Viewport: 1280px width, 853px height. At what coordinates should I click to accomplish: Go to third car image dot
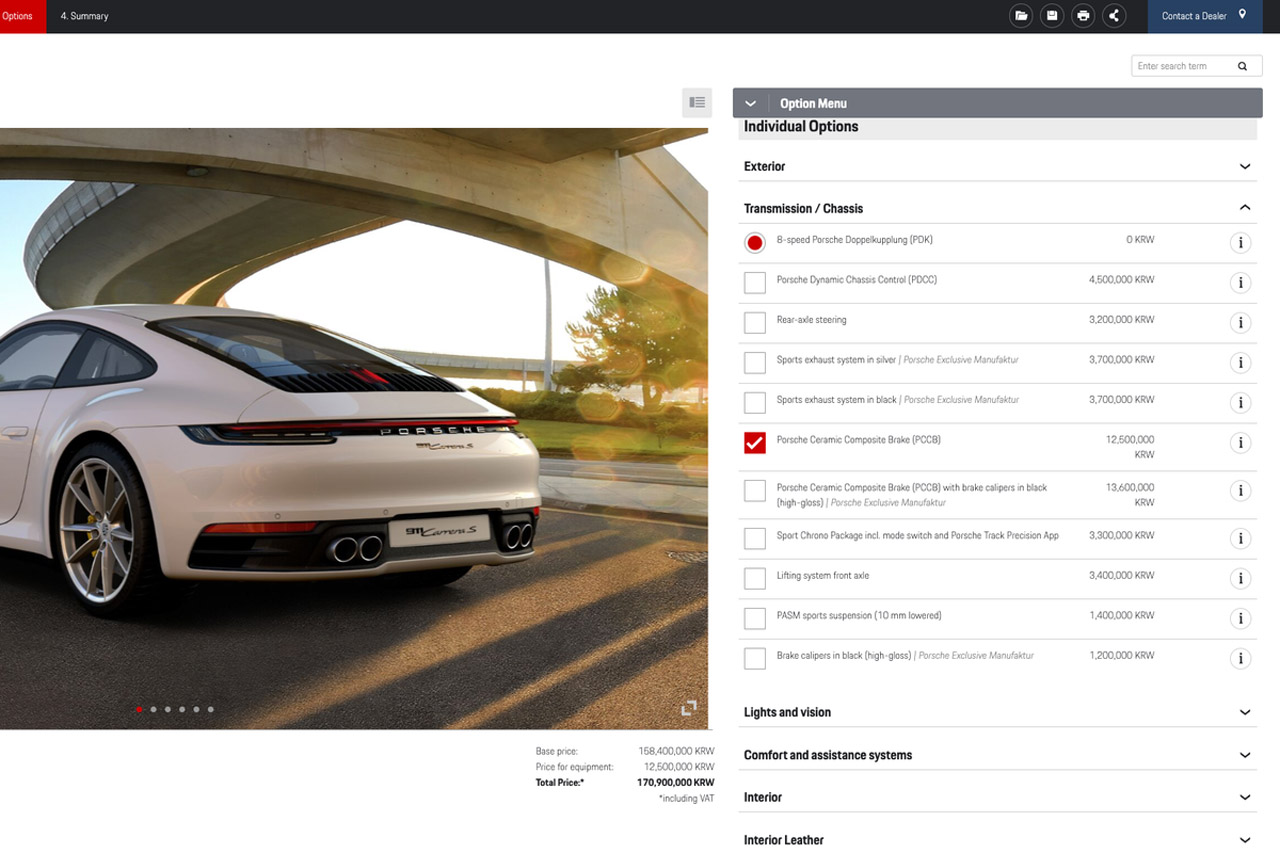tap(167, 709)
